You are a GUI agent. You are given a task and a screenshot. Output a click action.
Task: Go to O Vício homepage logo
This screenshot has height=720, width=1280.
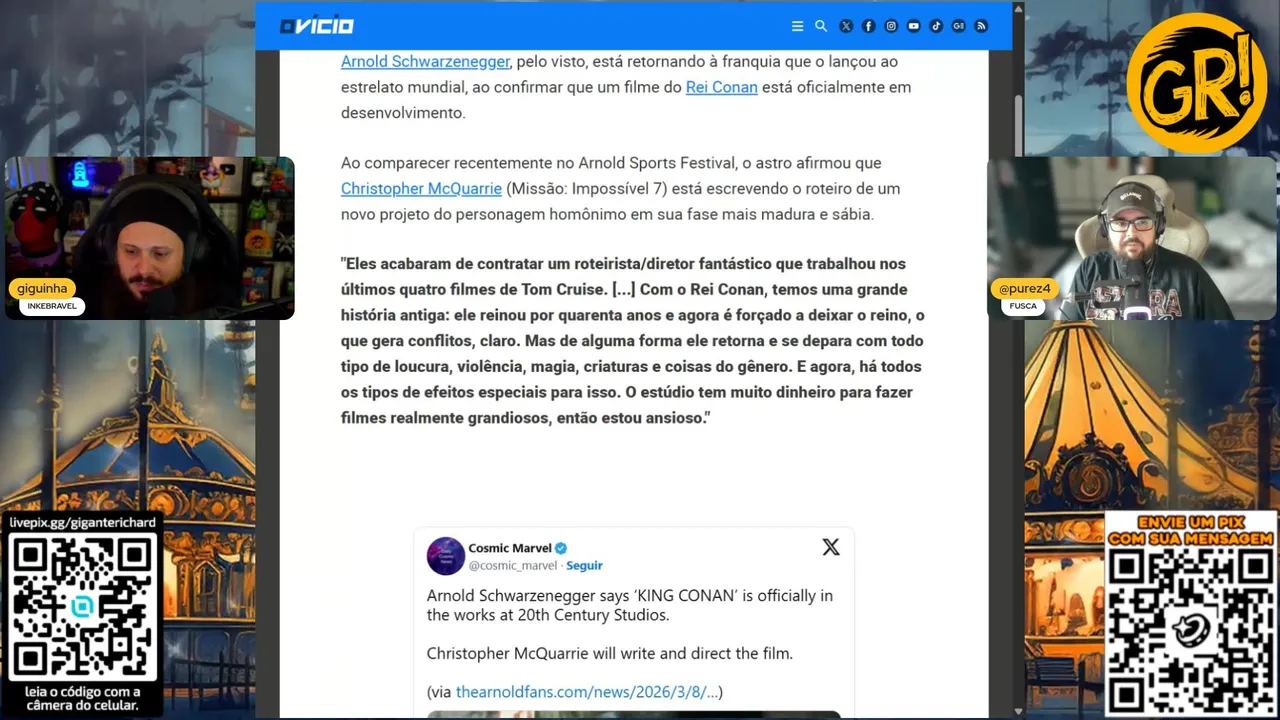click(316, 26)
